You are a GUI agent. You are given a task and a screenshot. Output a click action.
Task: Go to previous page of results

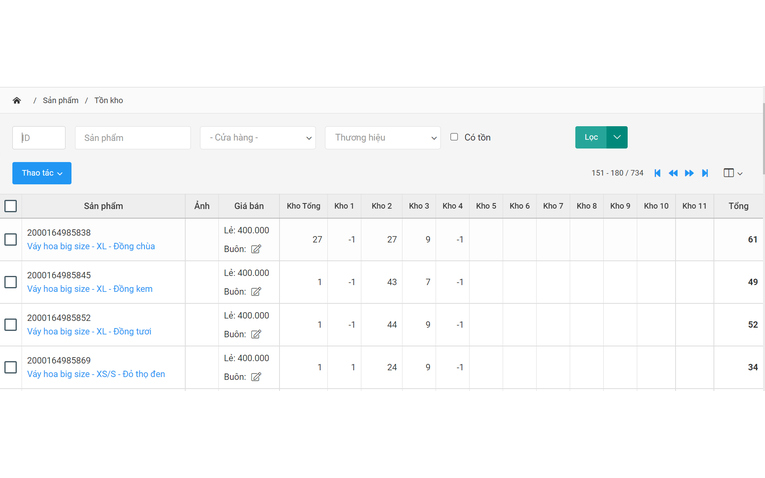(x=673, y=173)
